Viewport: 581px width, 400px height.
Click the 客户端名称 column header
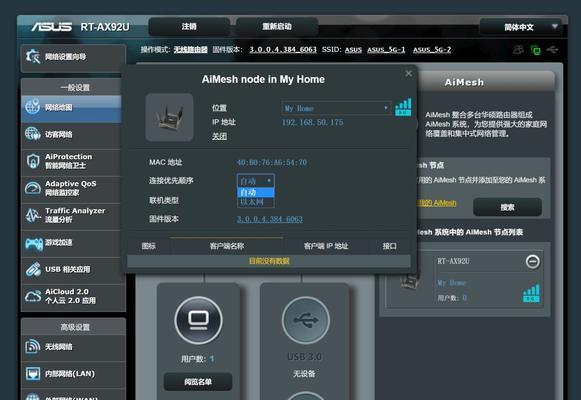pyautogui.click(x=227, y=246)
